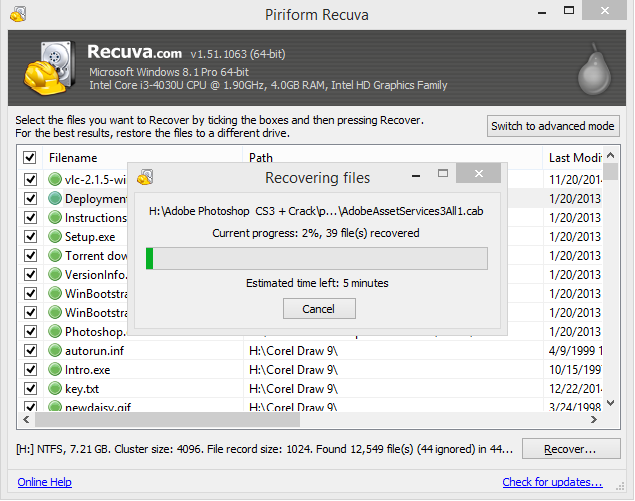Click the 11/20/201 date for vlc file
This screenshot has width=635, height=501.
[x=575, y=179]
